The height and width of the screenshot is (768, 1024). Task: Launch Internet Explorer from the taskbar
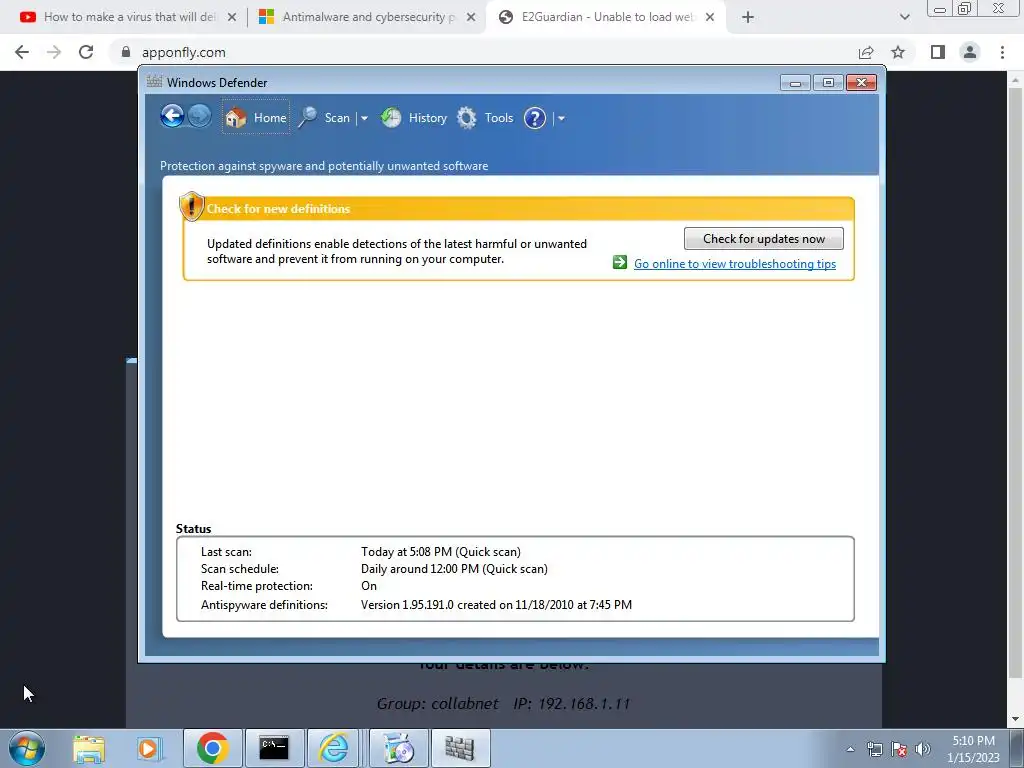click(x=334, y=748)
